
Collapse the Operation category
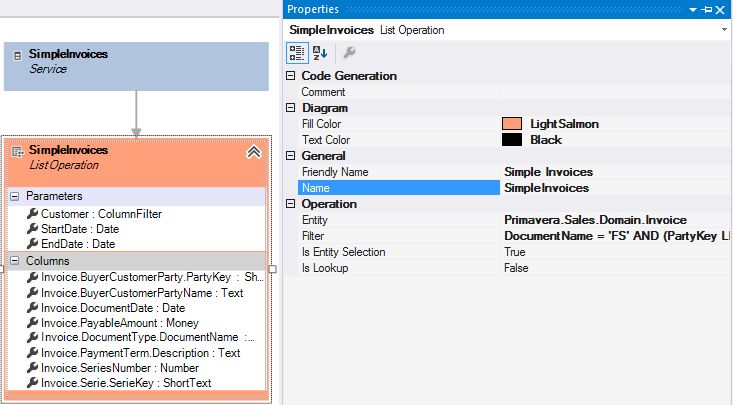tap(291, 203)
